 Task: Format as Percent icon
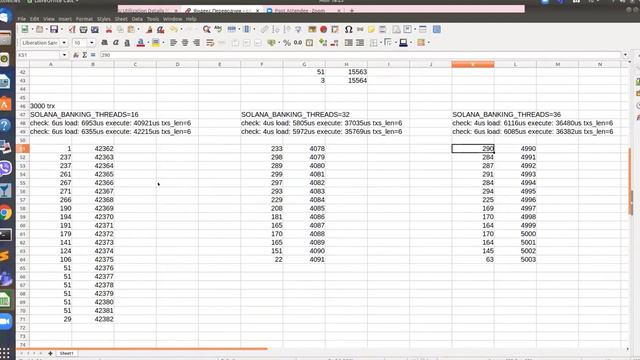coord(287,42)
